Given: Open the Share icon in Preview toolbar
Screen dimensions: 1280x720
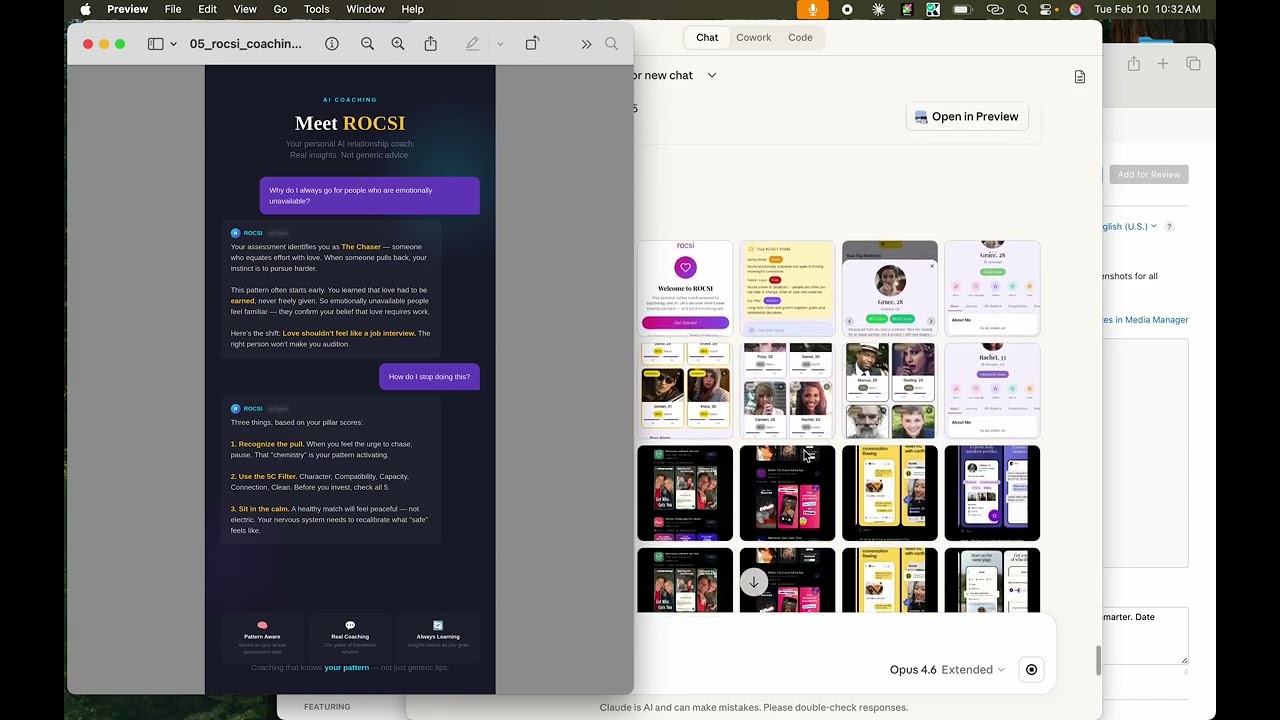Looking at the screenshot, I should pyautogui.click(x=431, y=44).
